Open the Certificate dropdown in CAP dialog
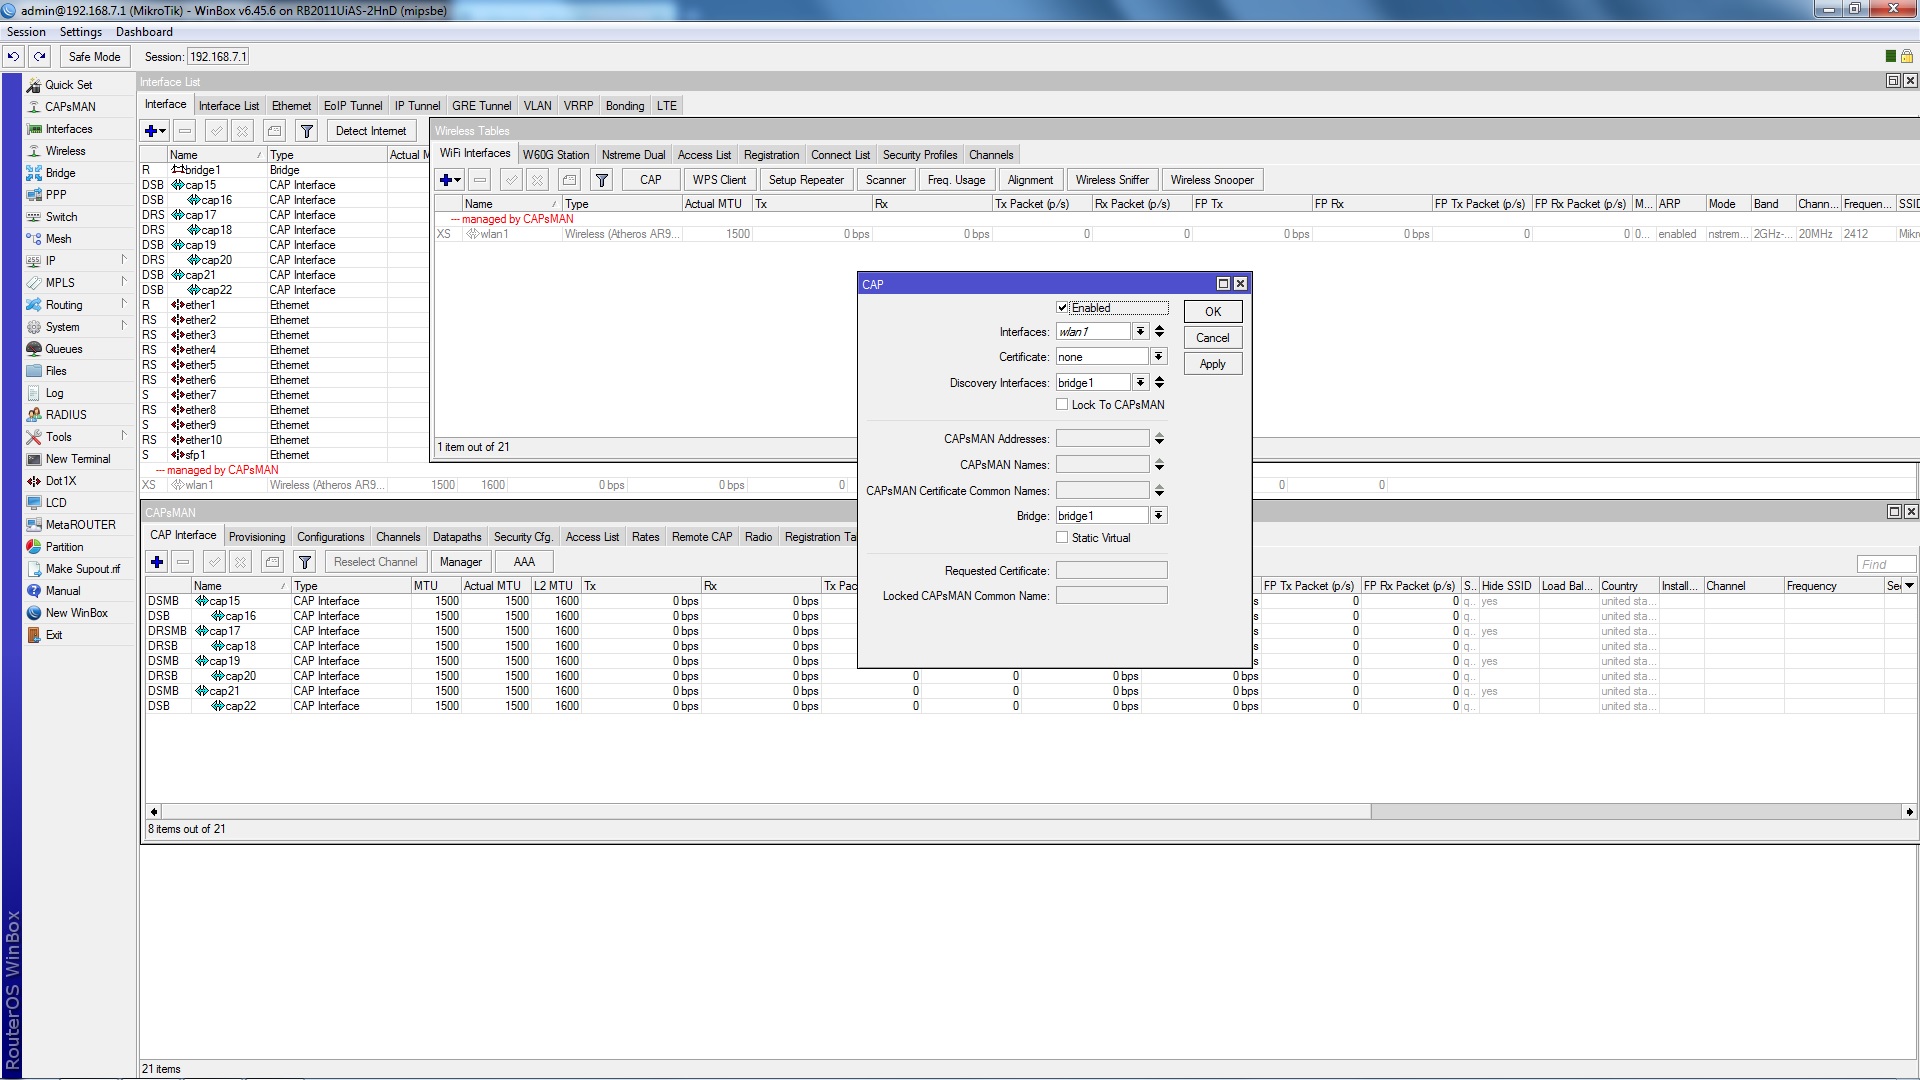Screen dimensions: 1920x1080 (x=1158, y=357)
